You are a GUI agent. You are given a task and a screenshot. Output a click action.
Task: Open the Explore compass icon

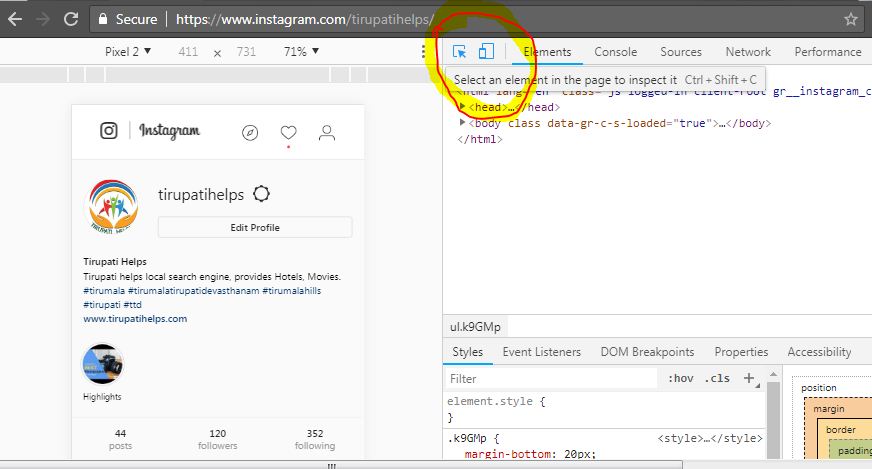click(250, 133)
